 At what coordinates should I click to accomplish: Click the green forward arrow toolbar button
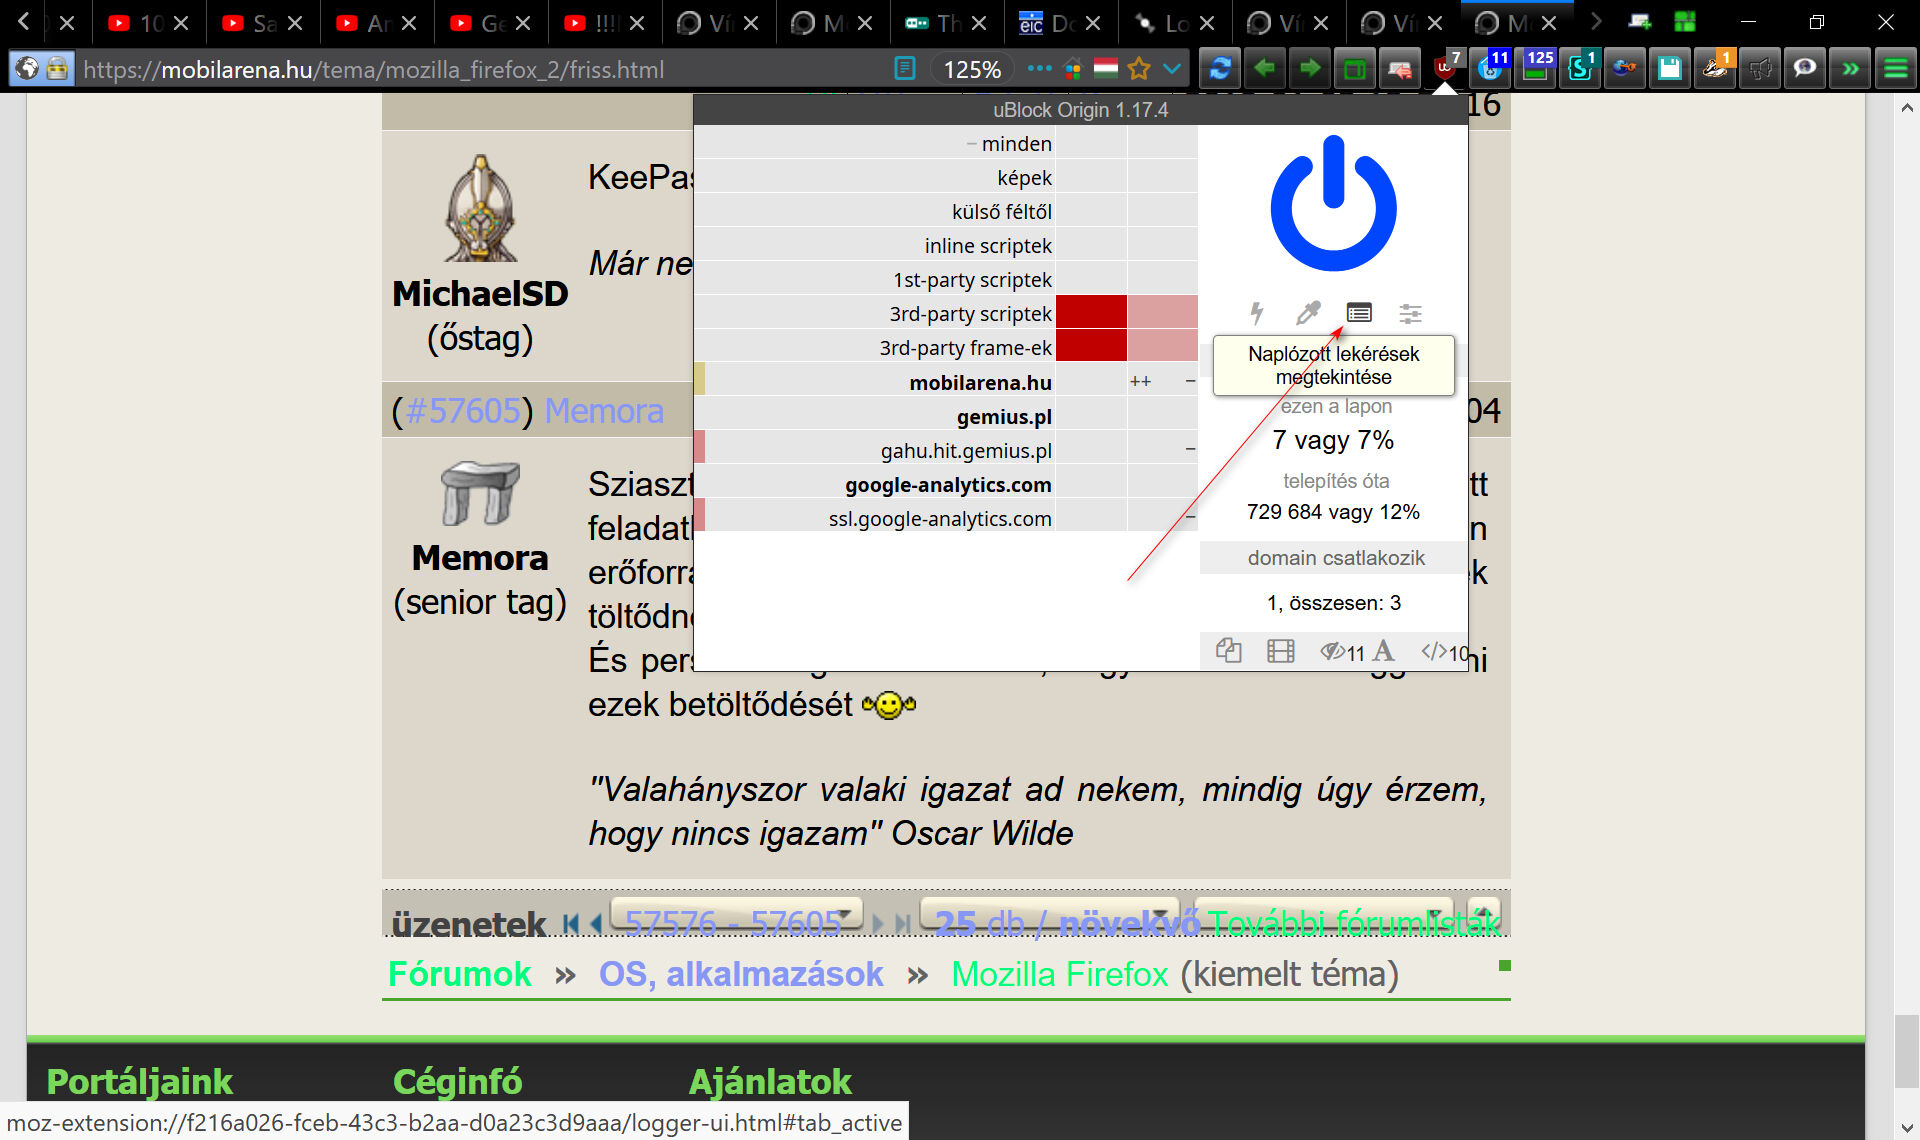(1310, 69)
